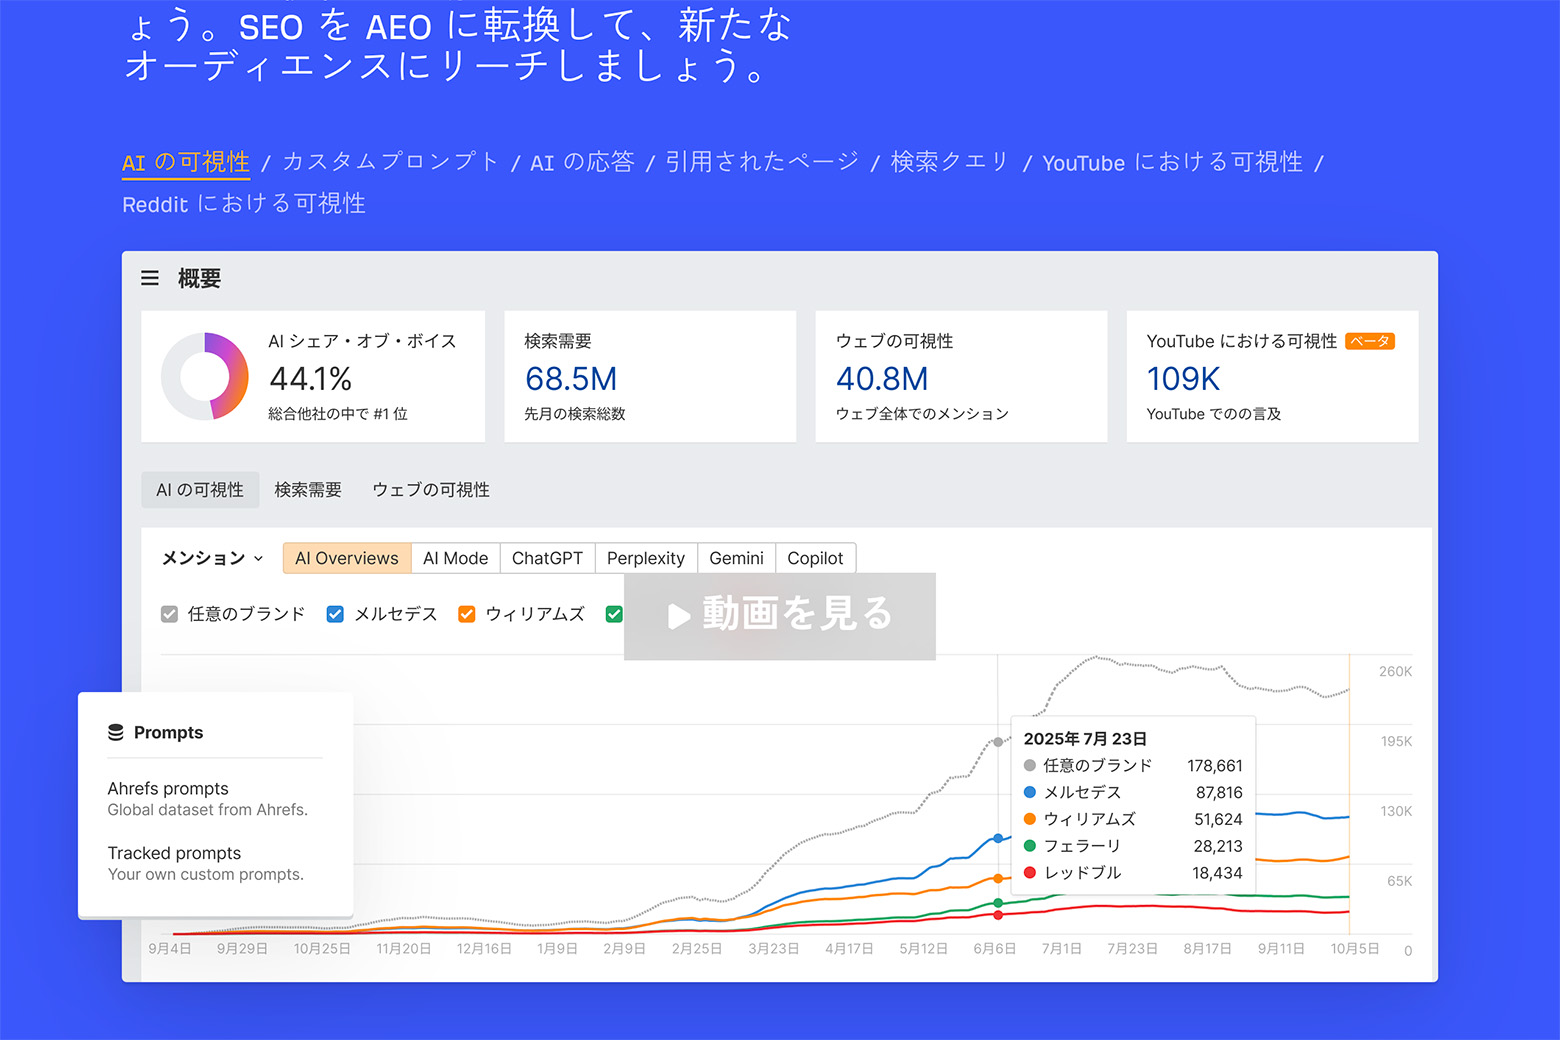Uncheck the メルセデス checkbox
1560x1040 pixels.
(335, 614)
